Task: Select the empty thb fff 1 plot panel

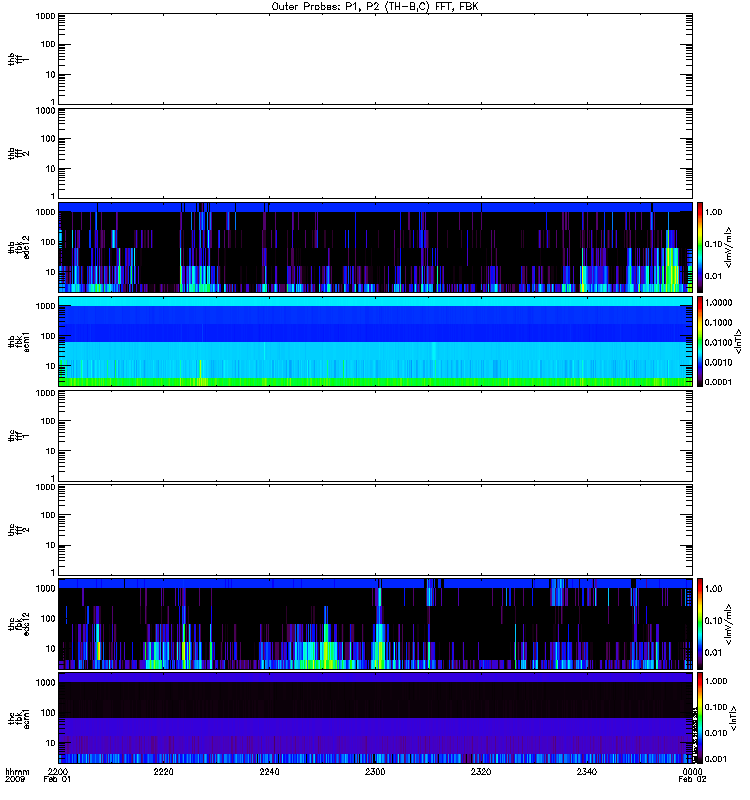Action: point(376,59)
